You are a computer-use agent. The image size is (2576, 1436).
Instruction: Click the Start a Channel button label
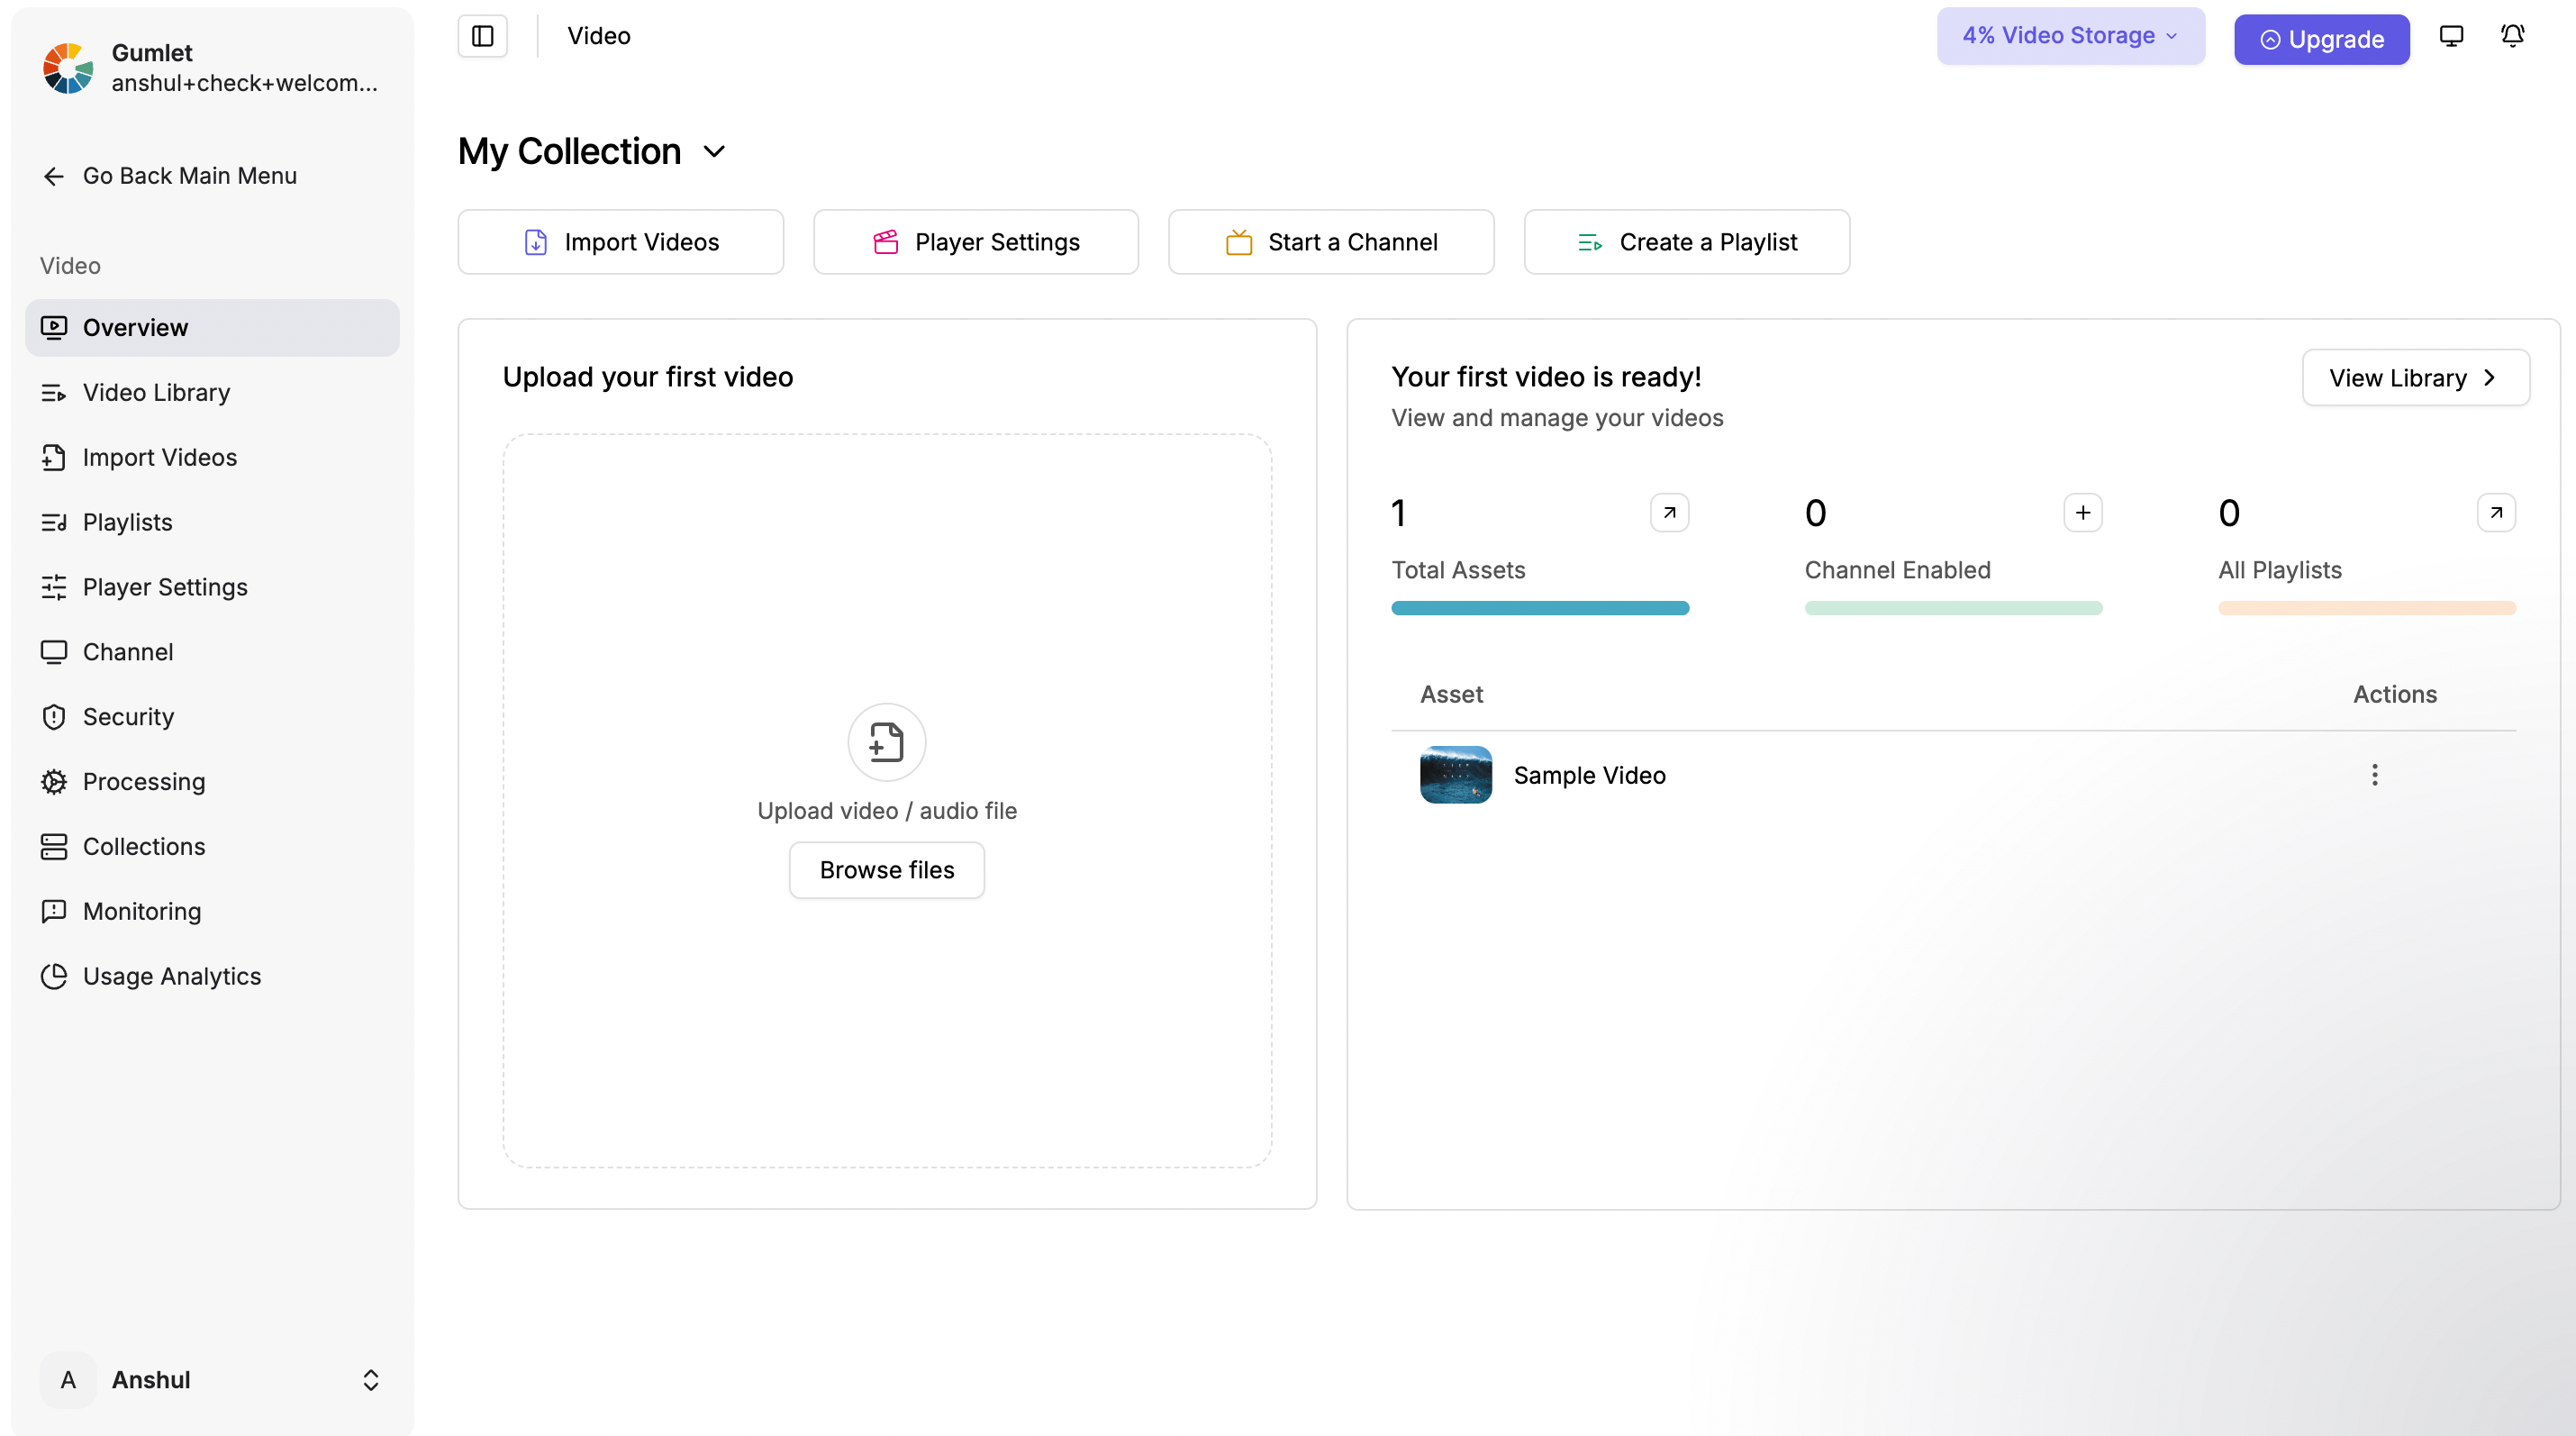[x=1352, y=242]
